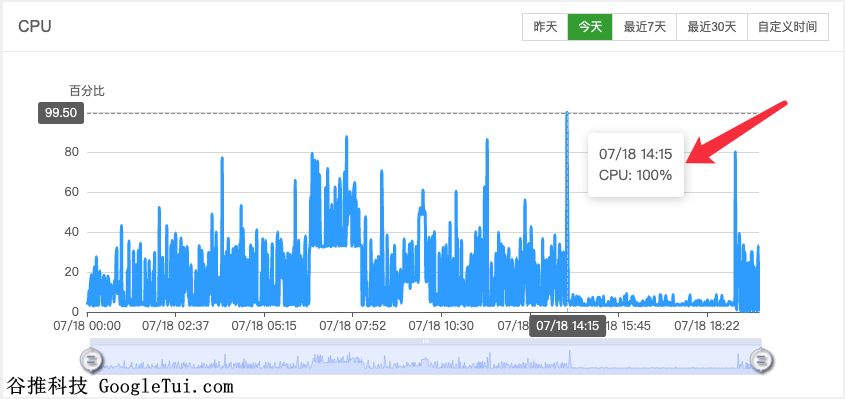This screenshot has width=845, height=399.
Task: Click the CPU panel title
Action: point(34,27)
